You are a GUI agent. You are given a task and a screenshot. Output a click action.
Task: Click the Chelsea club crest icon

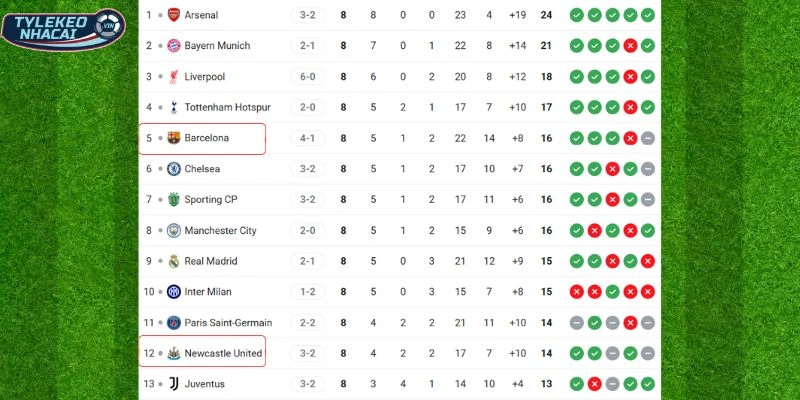173,169
